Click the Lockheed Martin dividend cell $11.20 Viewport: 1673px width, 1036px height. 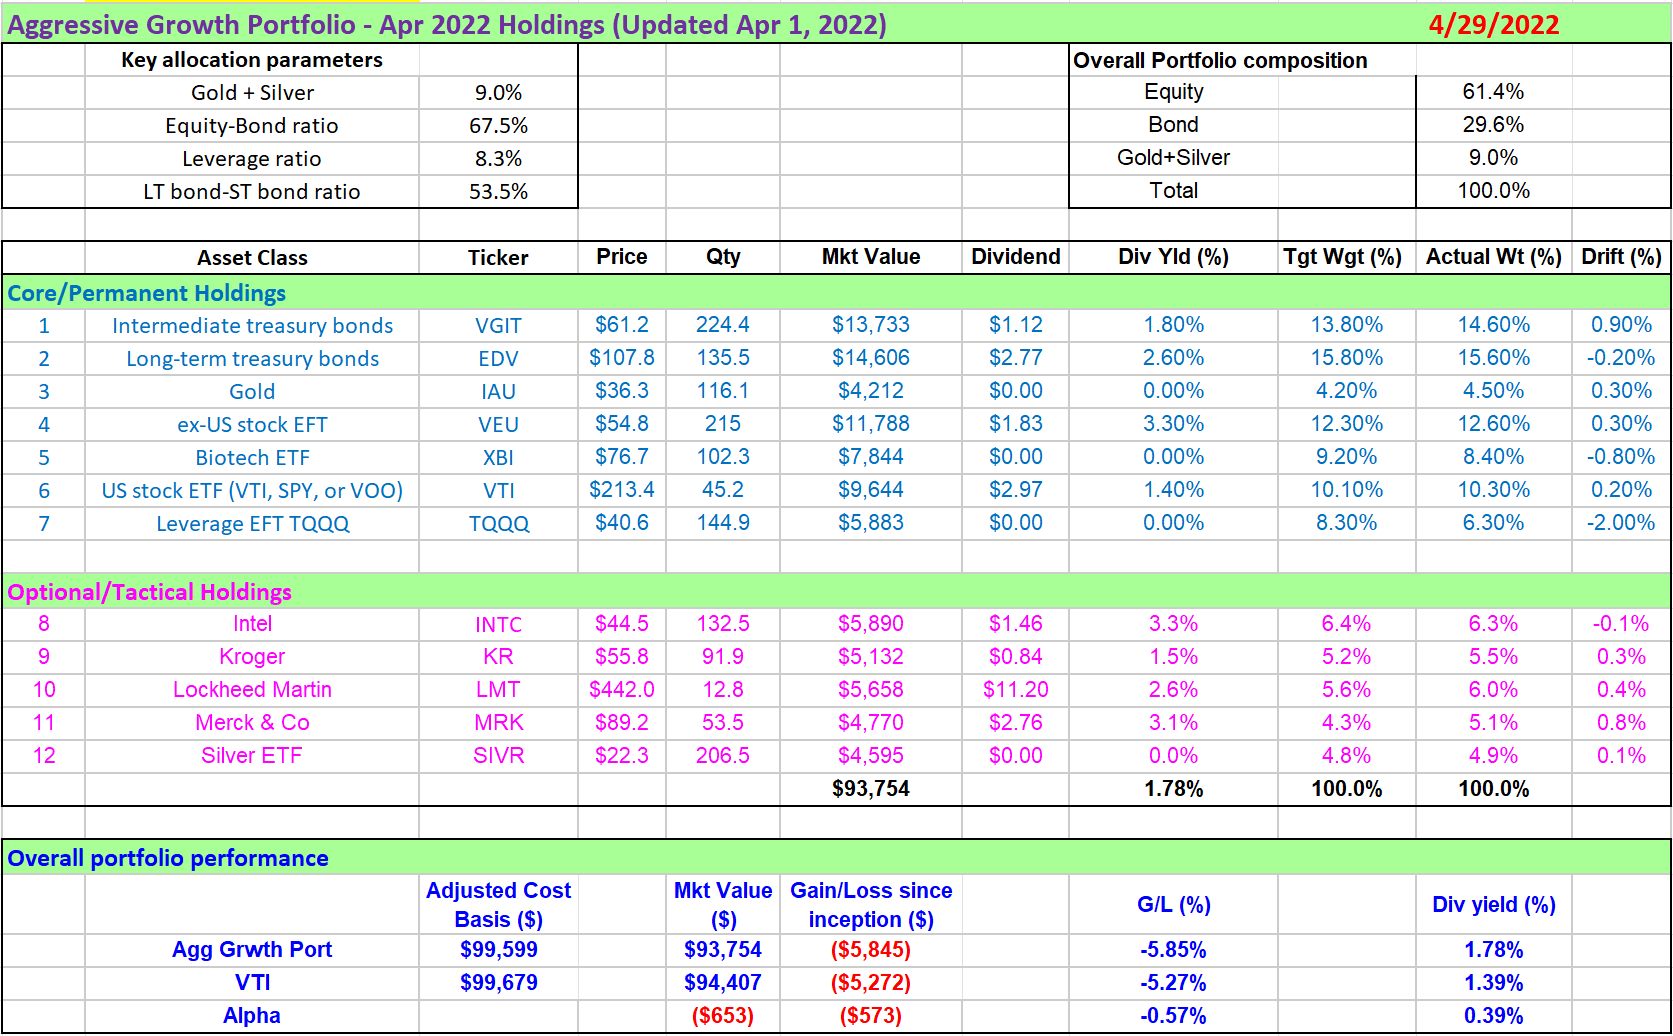[x=1014, y=689]
